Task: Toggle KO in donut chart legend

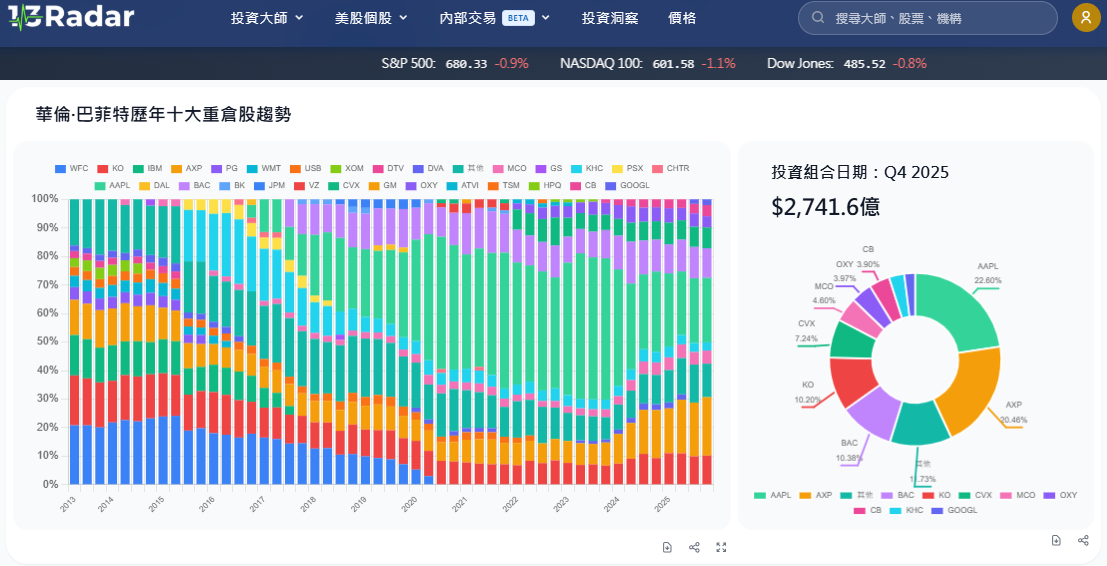Action: (x=935, y=495)
